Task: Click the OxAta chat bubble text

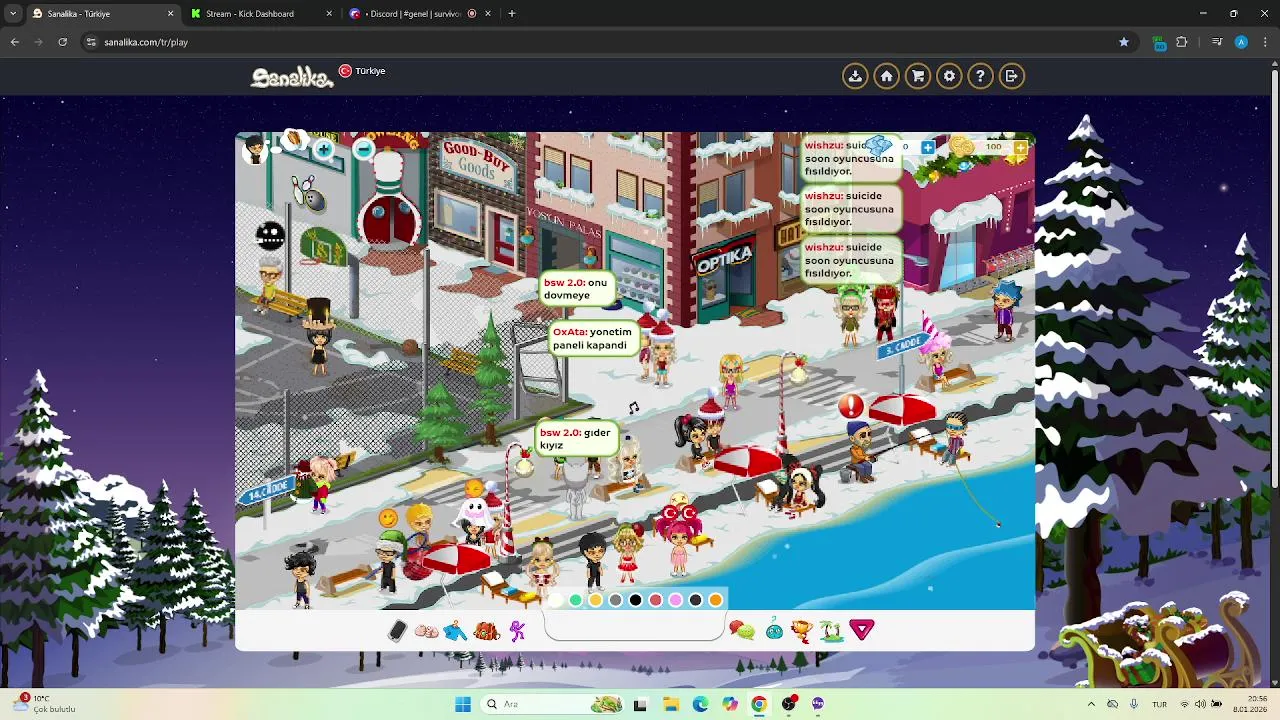Action: [x=592, y=339]
